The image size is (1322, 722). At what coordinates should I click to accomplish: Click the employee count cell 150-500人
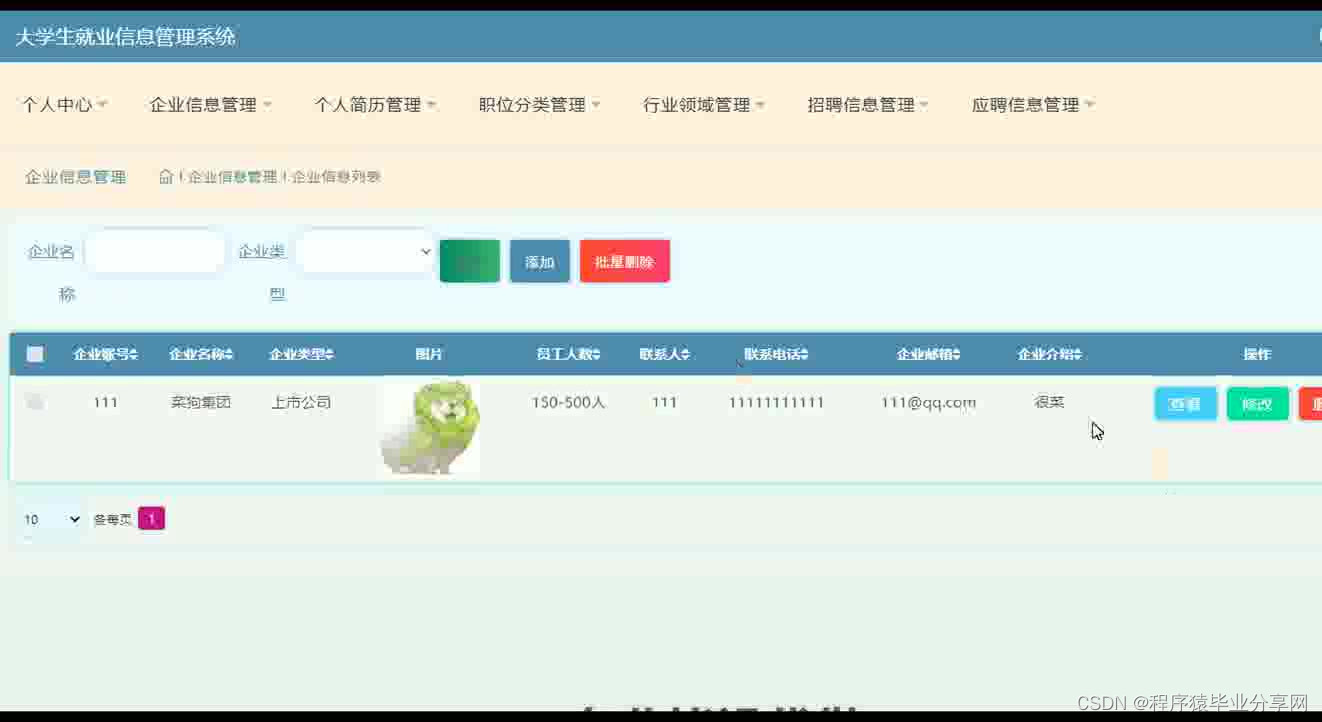568,402
